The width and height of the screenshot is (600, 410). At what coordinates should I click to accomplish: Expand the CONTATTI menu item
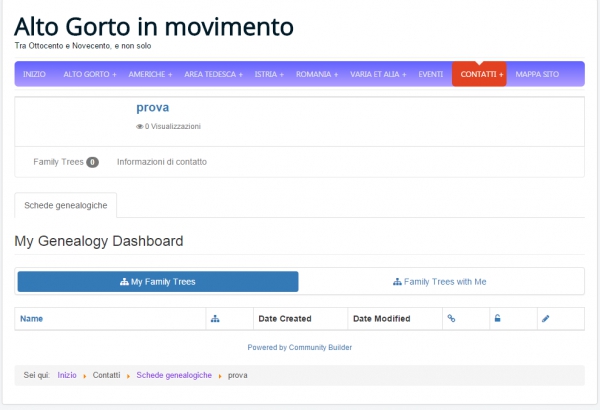[x=479, y=75]
